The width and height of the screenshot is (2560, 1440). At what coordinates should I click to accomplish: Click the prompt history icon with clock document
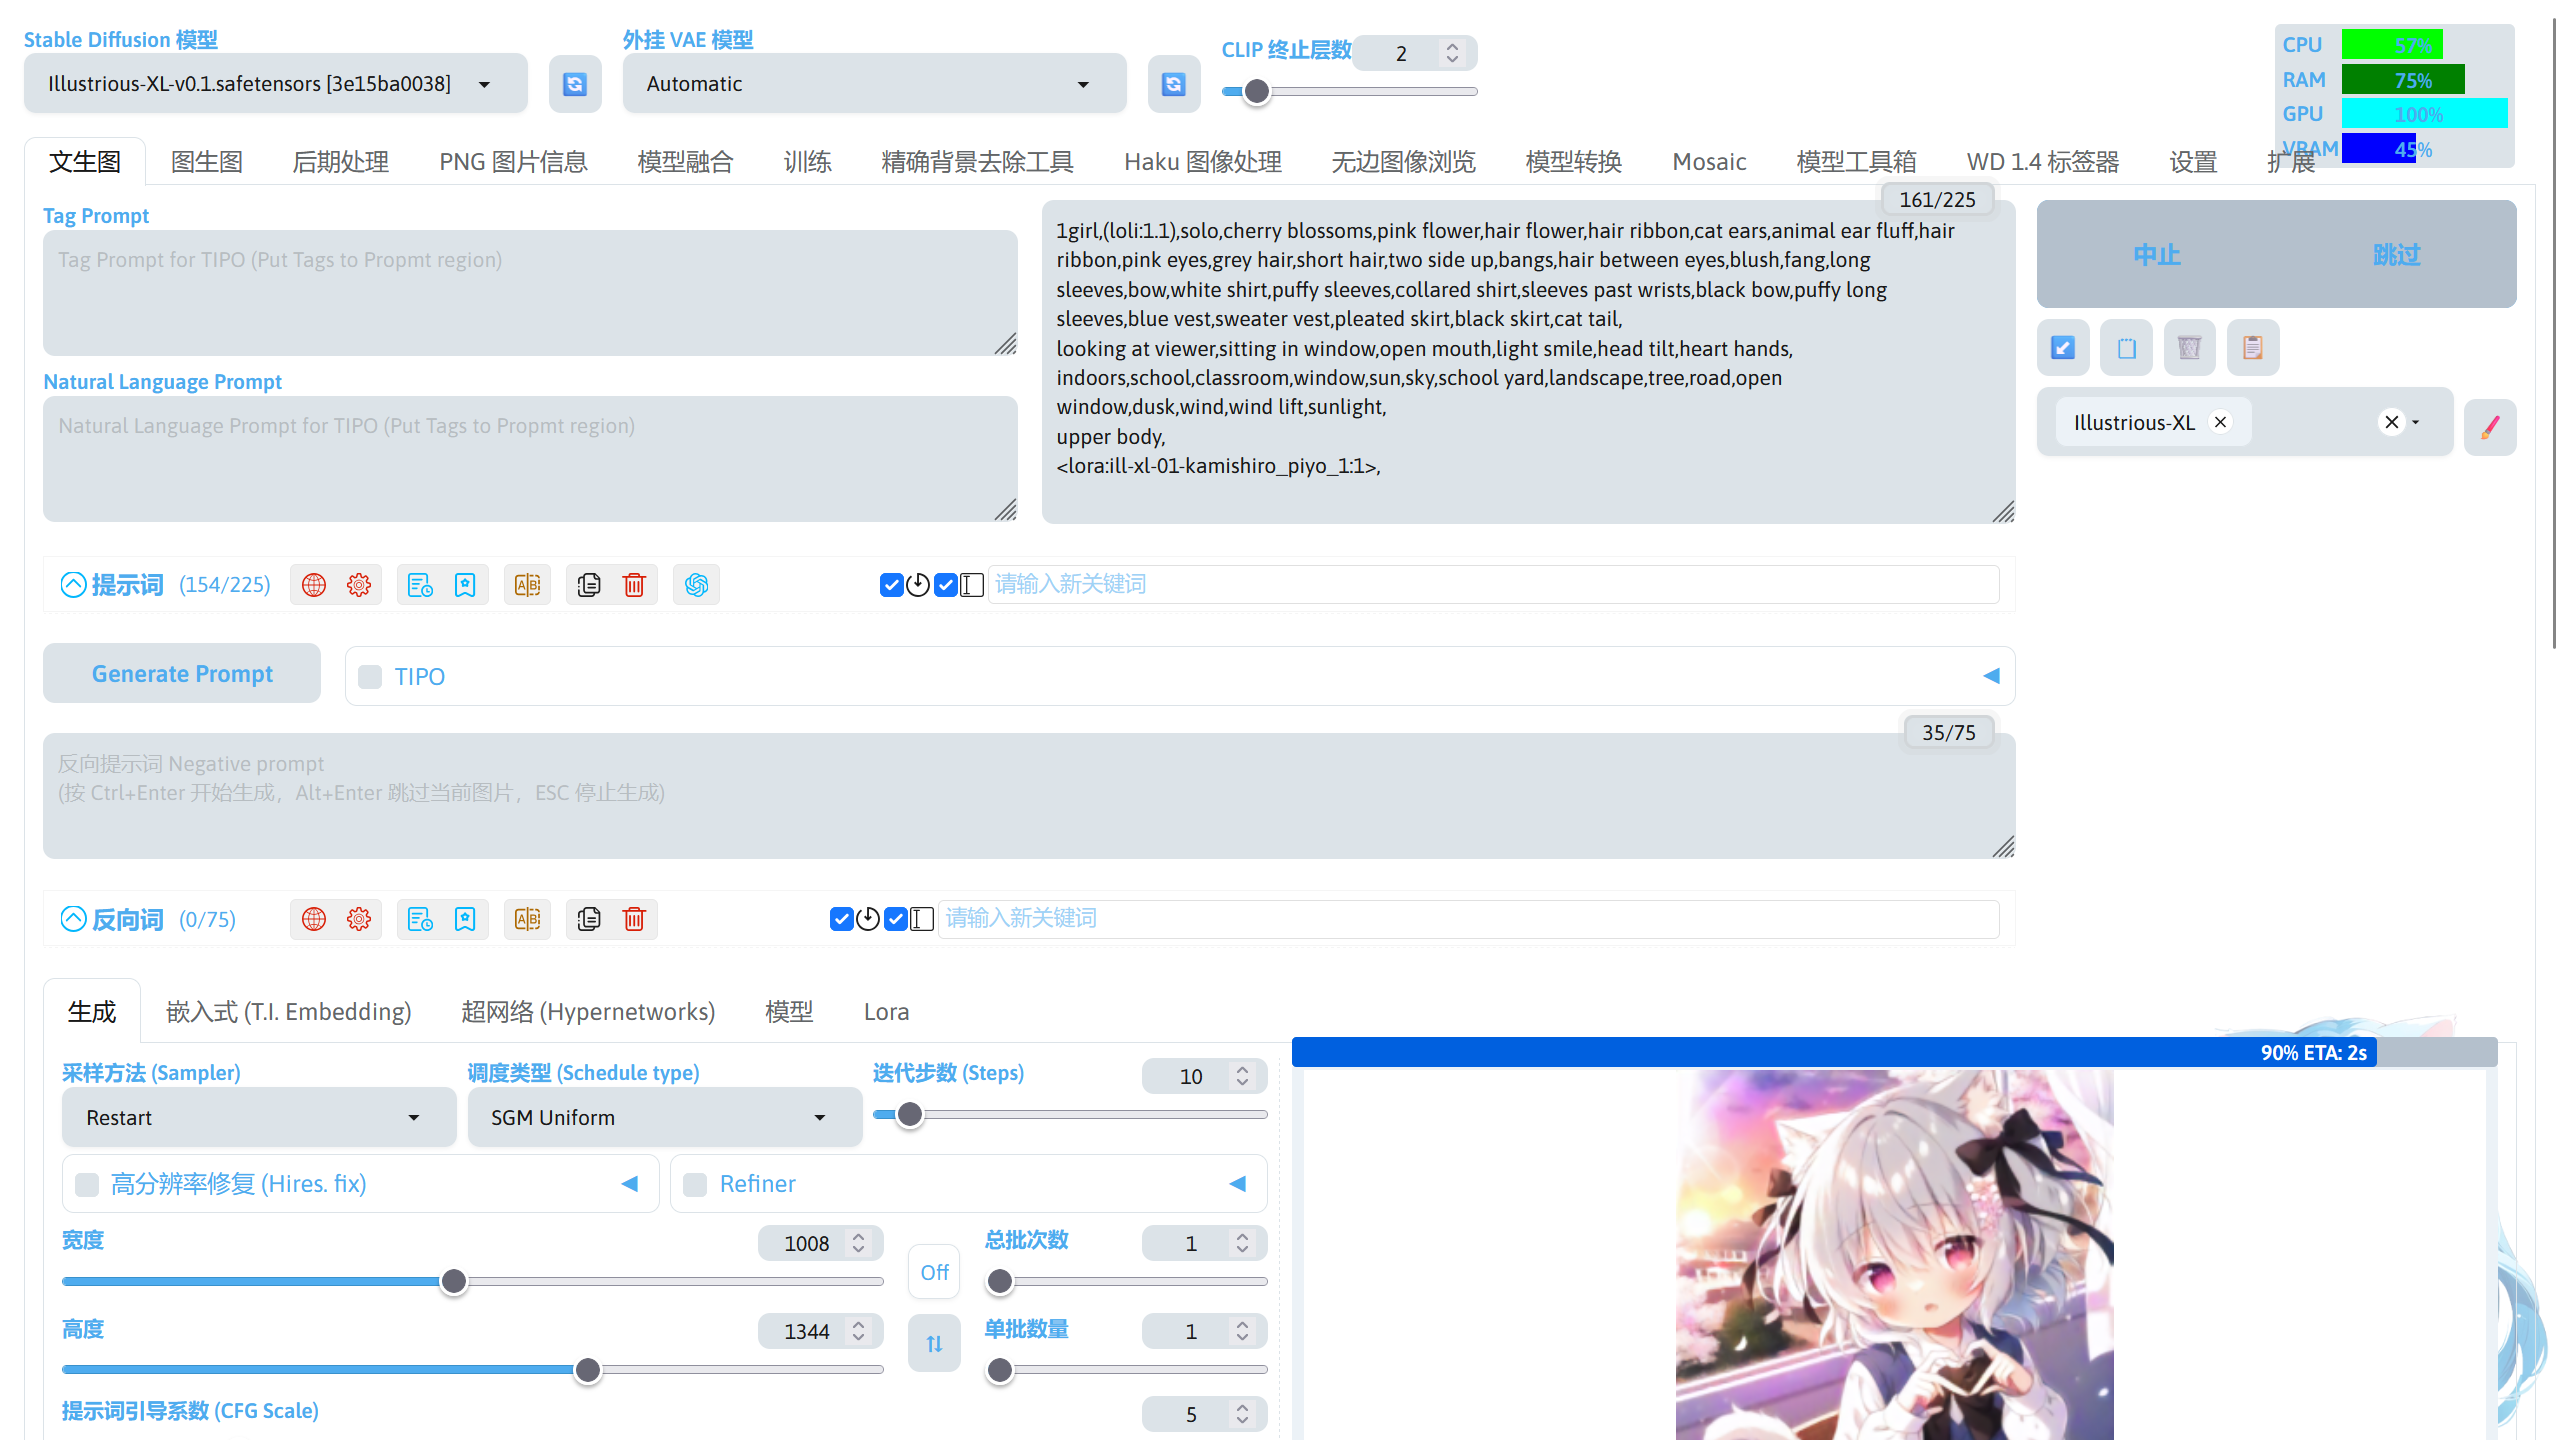[419, 585]
